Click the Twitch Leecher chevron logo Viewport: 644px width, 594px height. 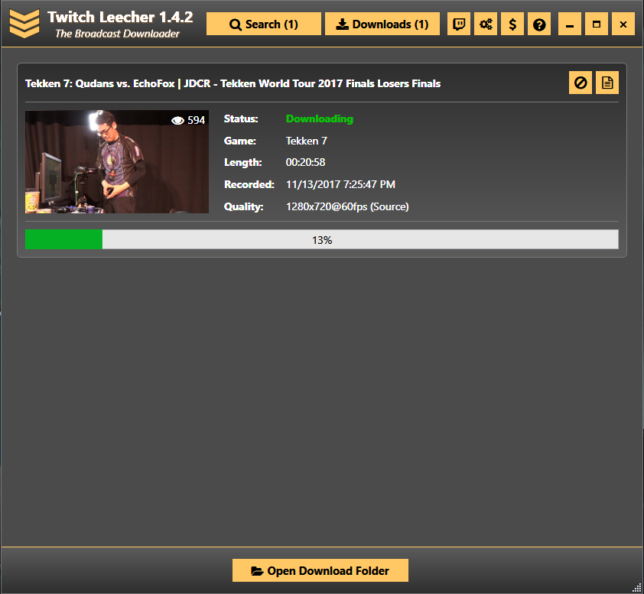(x=25, y=24)
